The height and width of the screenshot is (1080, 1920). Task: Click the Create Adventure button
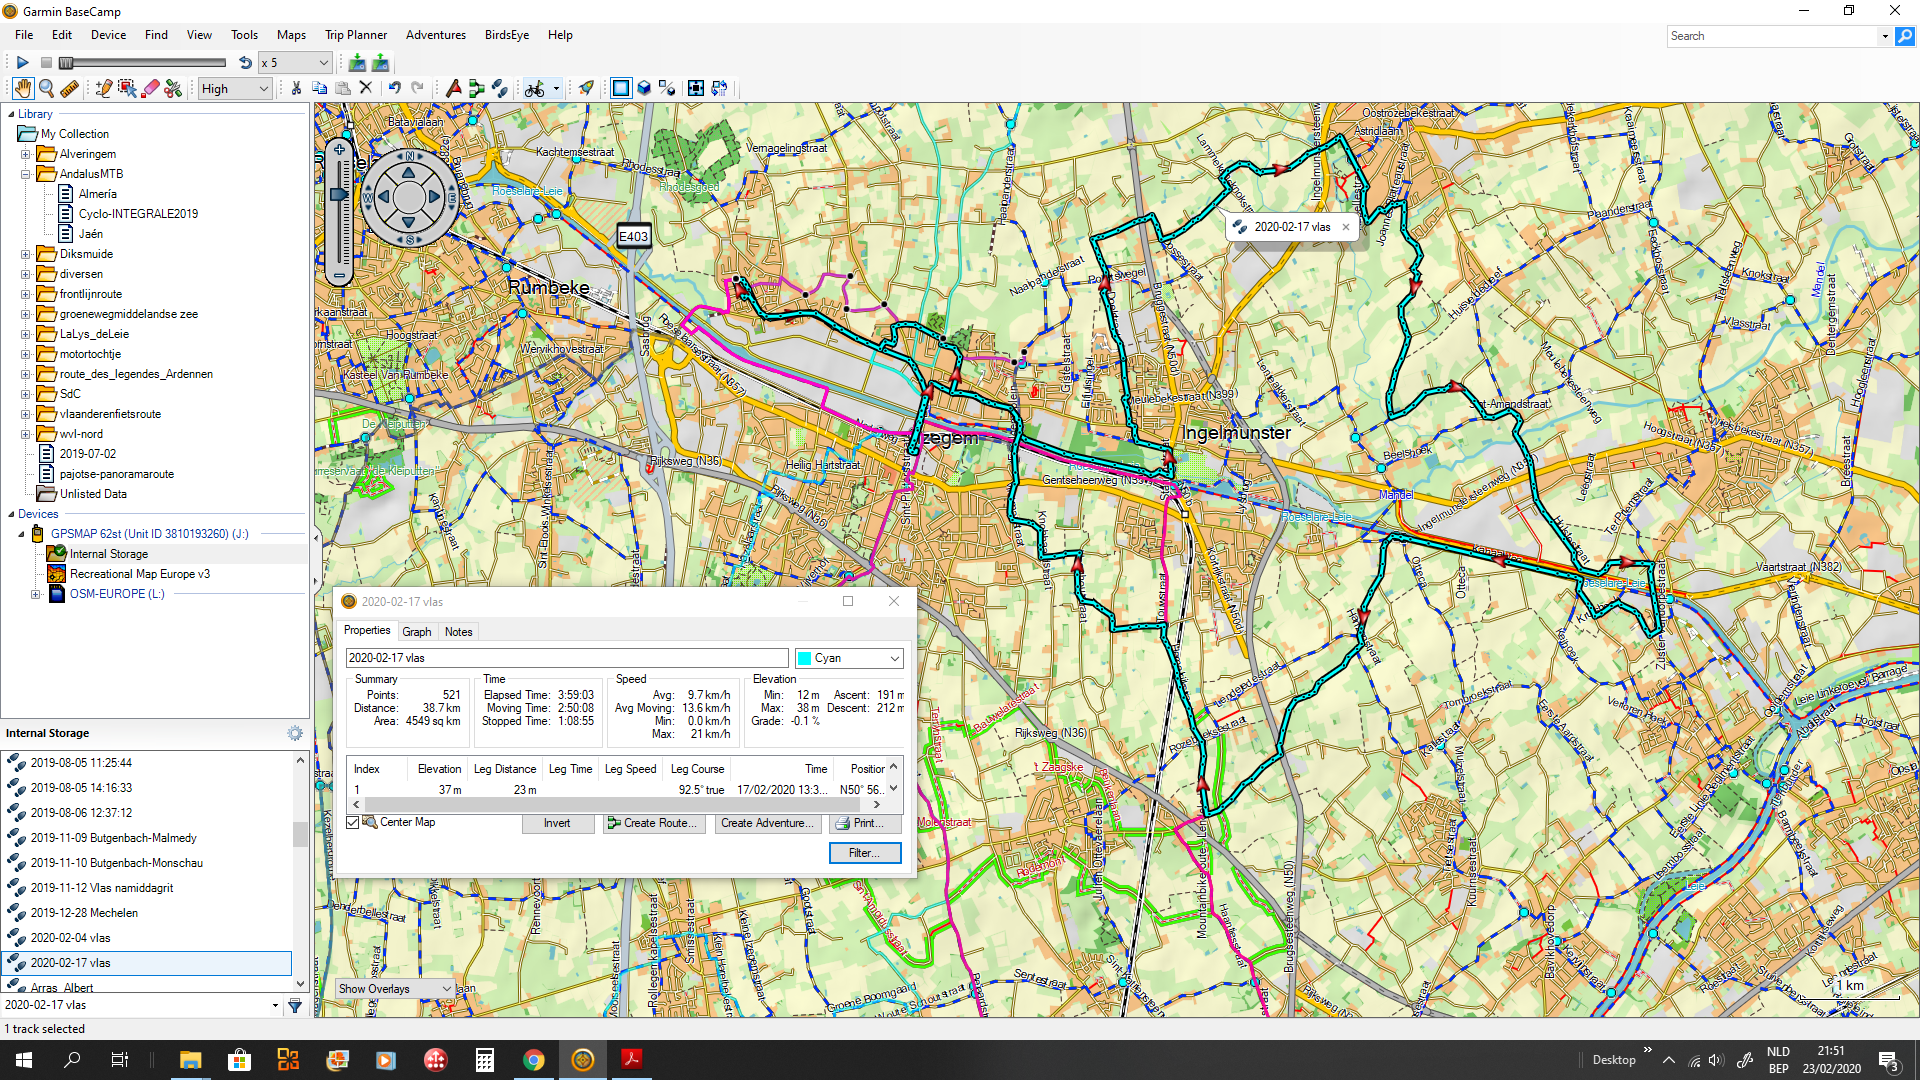pos(768,823)
